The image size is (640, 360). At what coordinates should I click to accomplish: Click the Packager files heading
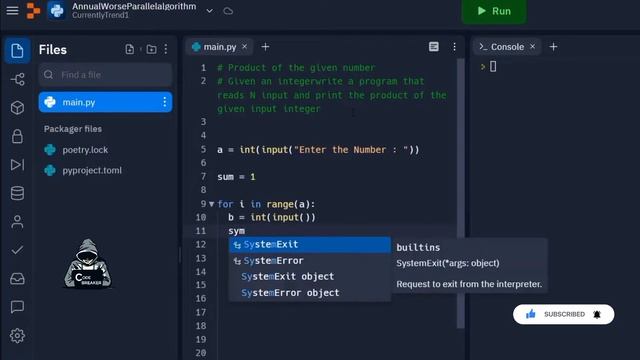point(73,129)
